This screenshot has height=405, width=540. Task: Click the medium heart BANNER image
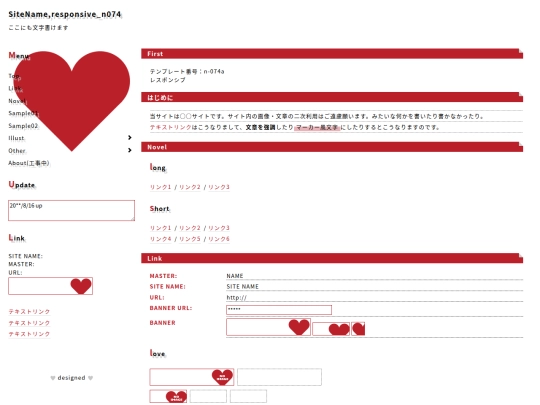tap(331, 329)
